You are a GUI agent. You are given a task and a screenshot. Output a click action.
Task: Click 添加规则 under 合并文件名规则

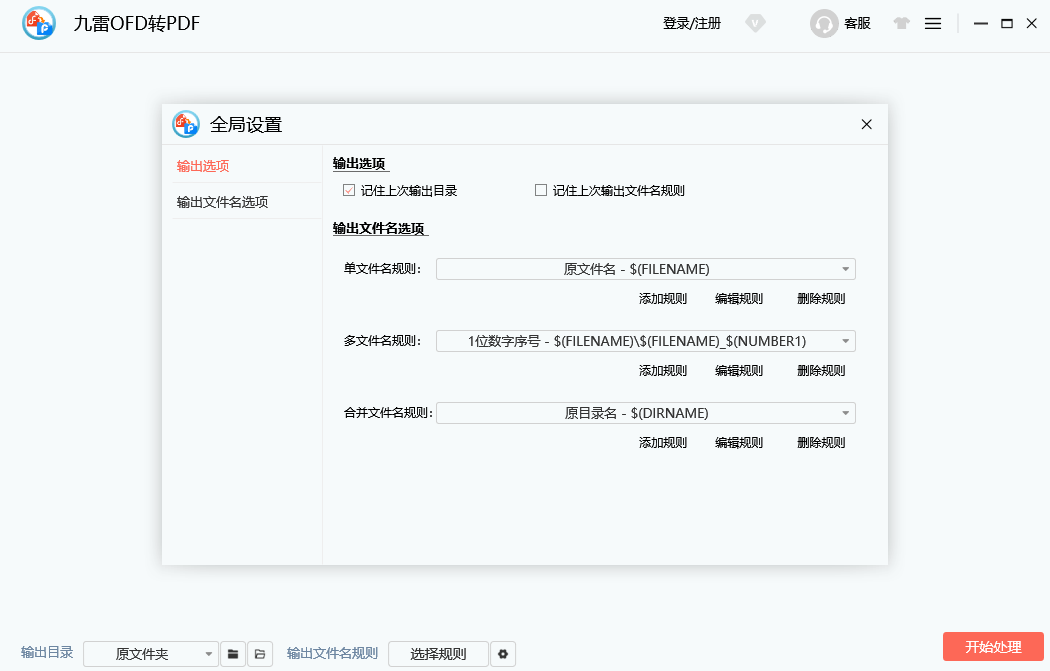(663, 441)
